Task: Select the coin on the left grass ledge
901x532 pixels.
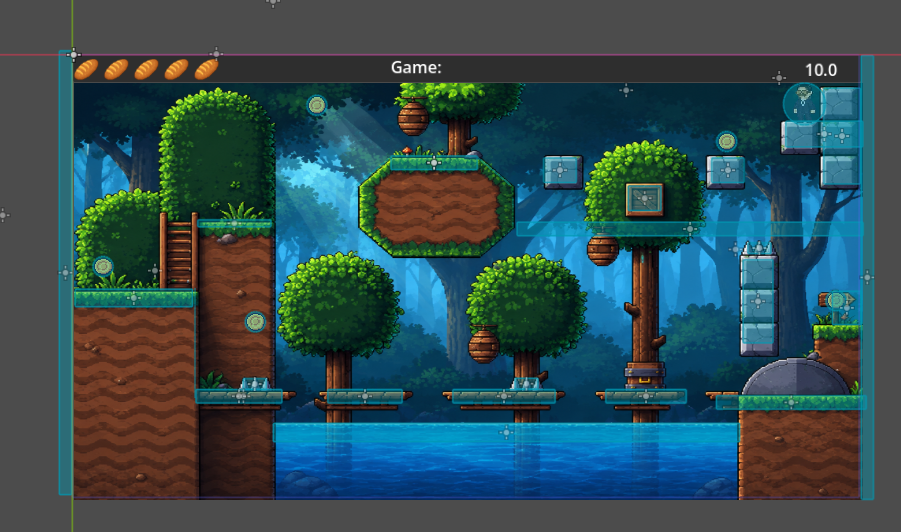Action: pyautogui.click(x=103, y=267)
